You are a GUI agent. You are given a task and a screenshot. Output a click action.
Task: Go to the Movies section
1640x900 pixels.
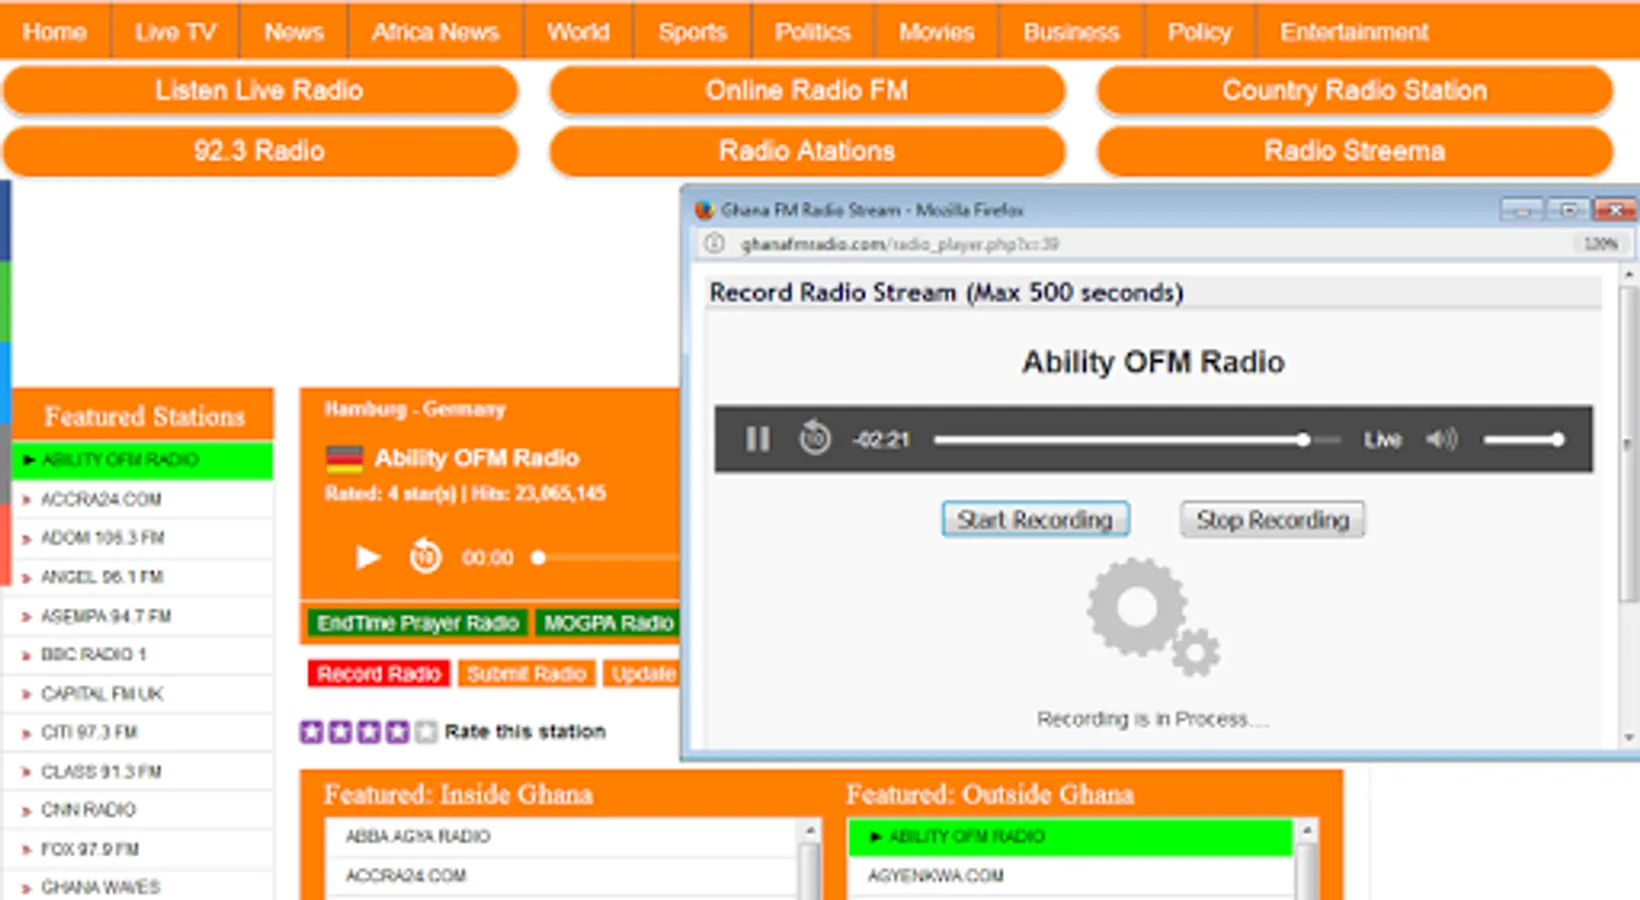click(x=936, y=32)
